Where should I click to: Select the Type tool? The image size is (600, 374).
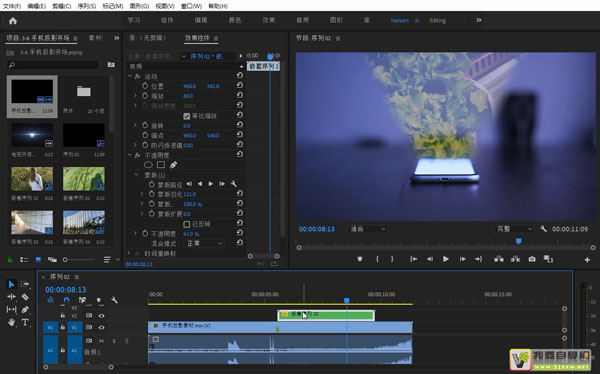pos(25,322)
